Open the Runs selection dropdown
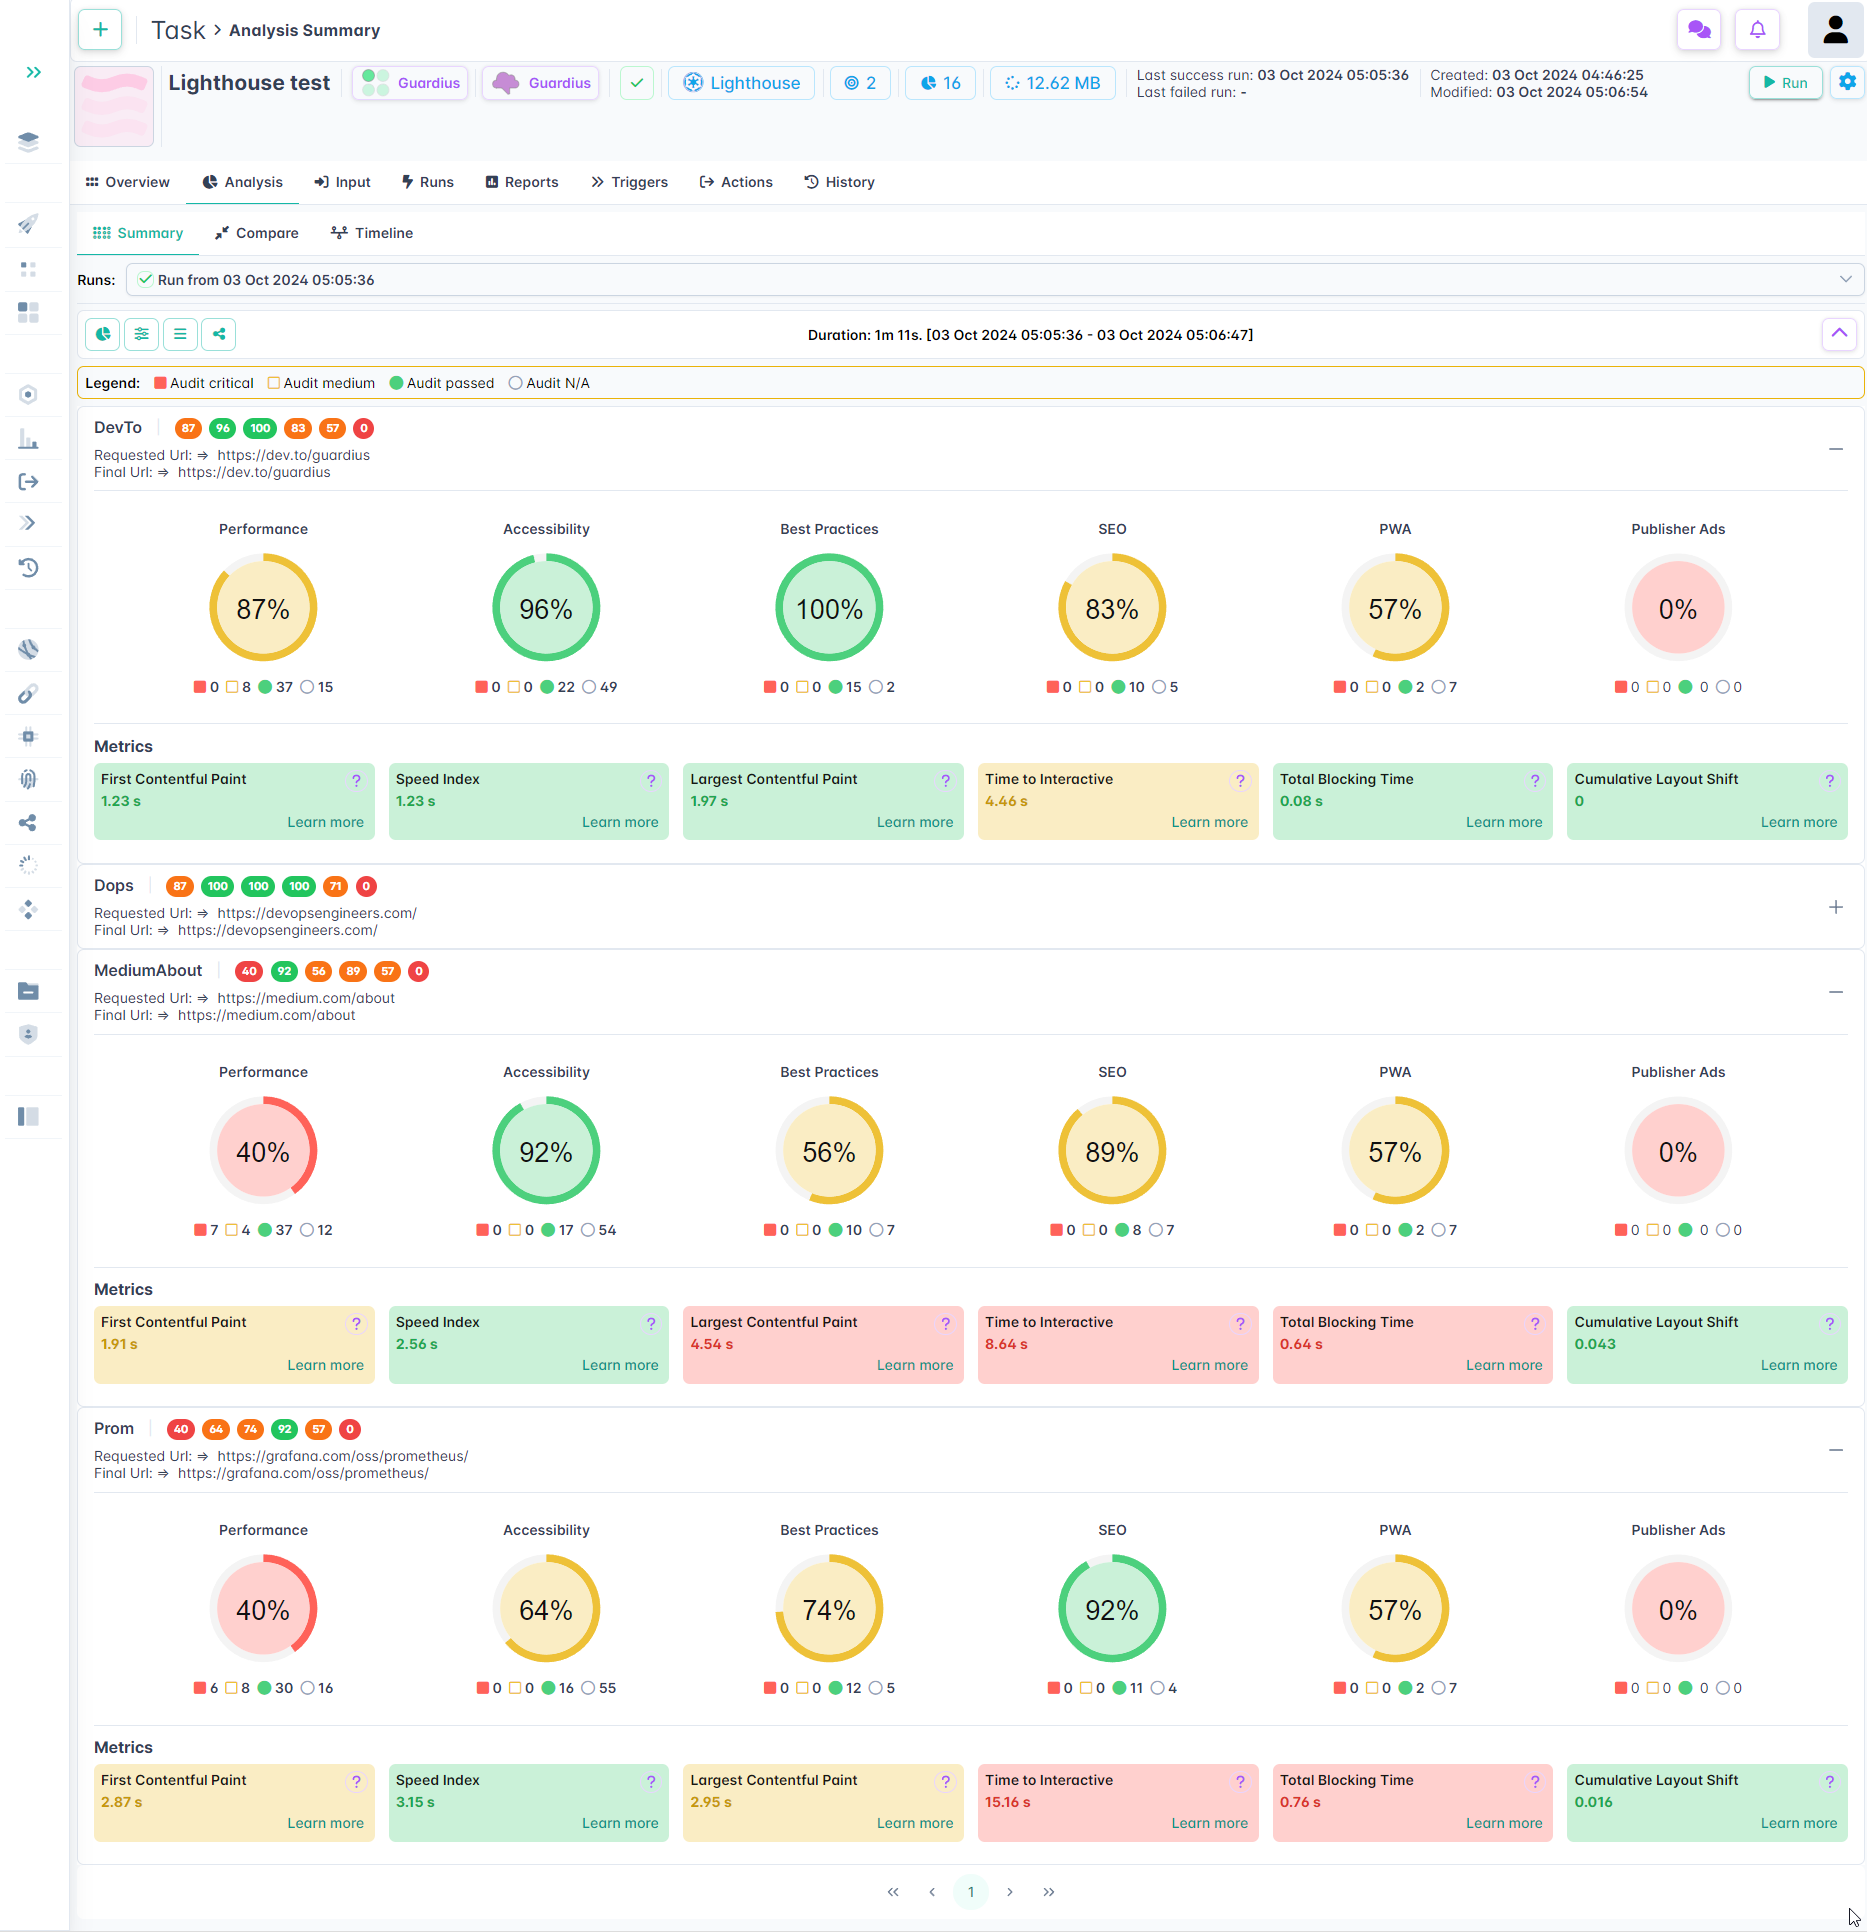 point(995,280)
